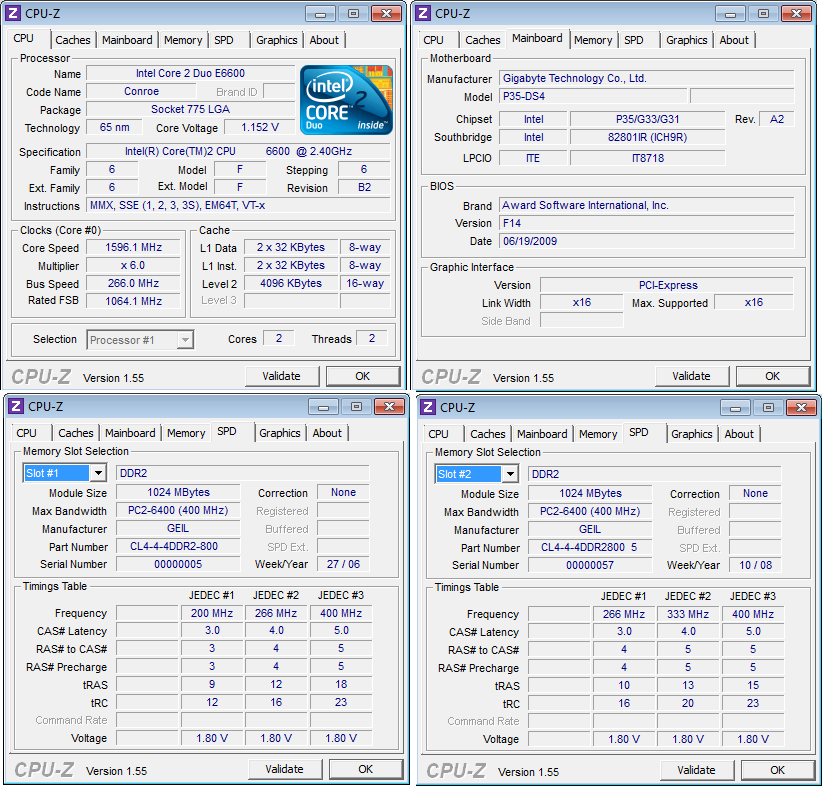Image resolution: width=827 pixels, height=790 pixels.
Task: Open Caches tab in the Mainboard window
Action: pos(483,40)
